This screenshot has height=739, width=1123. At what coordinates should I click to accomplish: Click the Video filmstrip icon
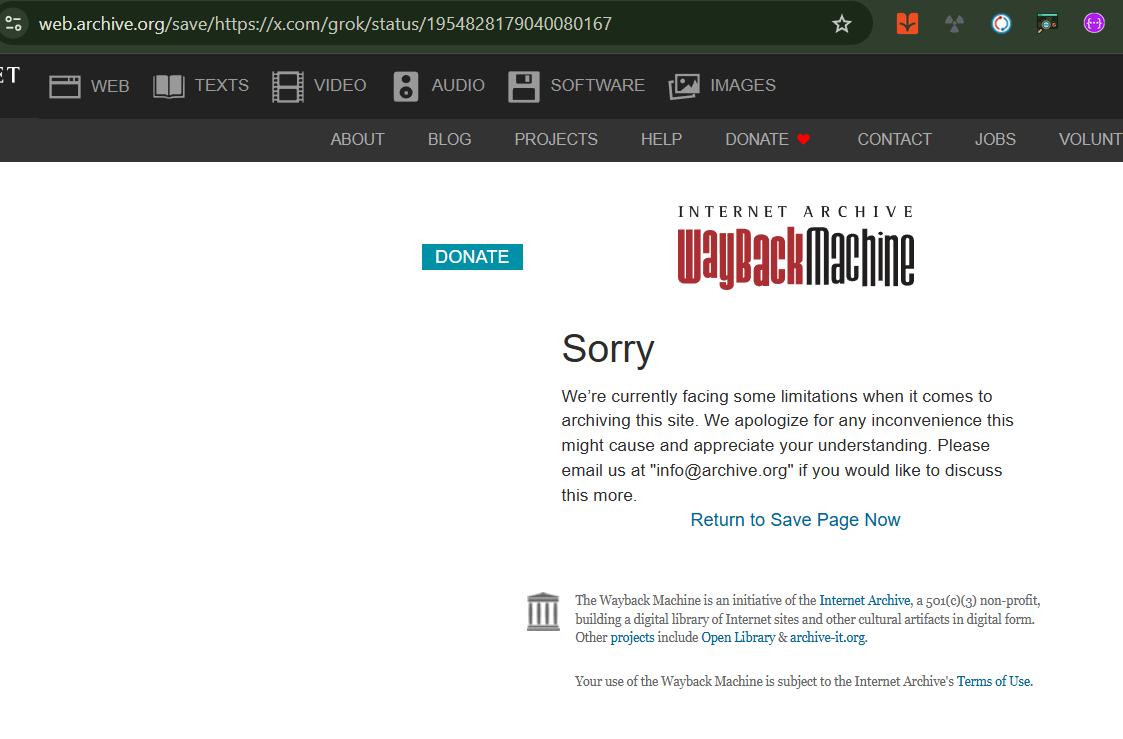[x=288, y=87]
